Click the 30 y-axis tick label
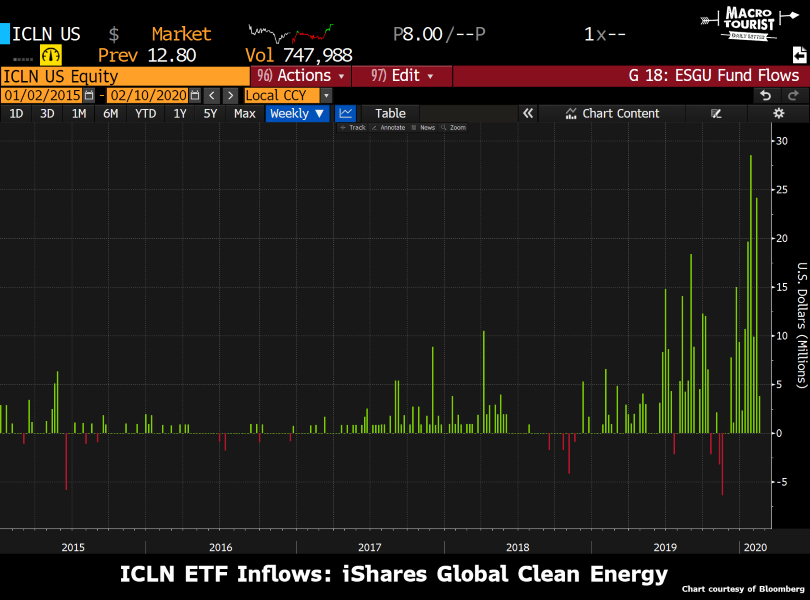 click(782, 141)
